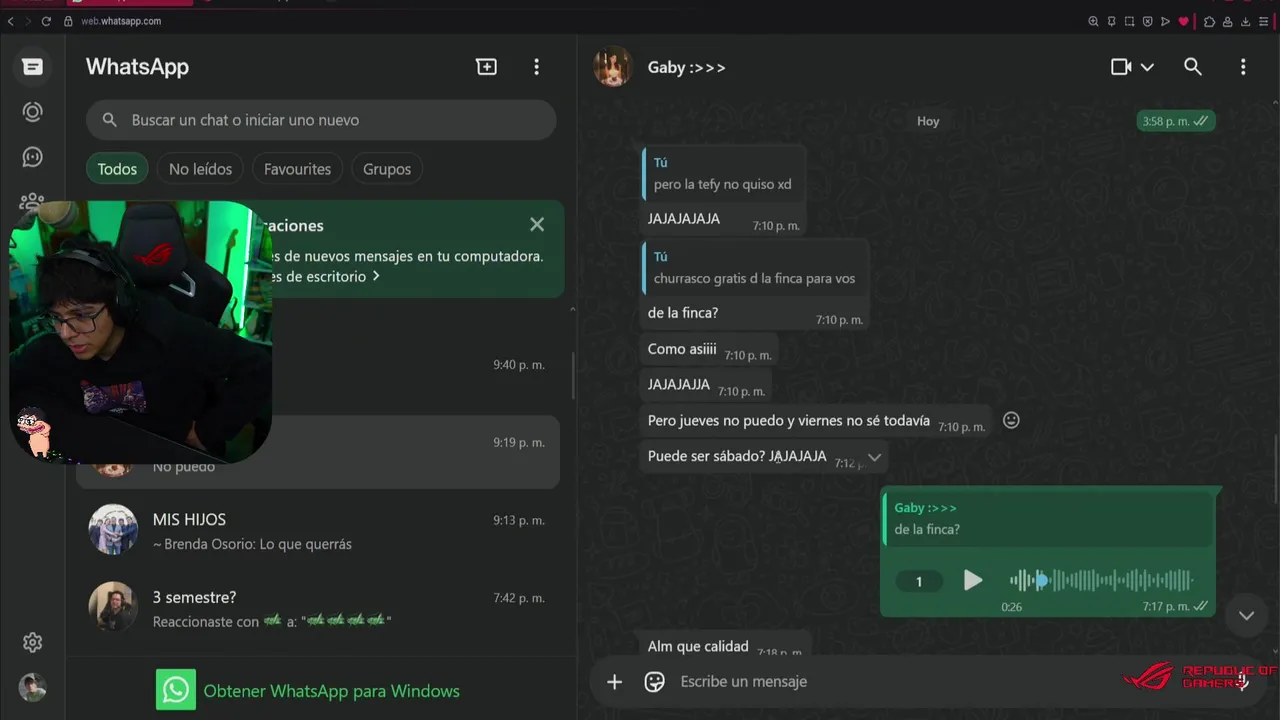Jump to quoted 'pero la tefy no quiso xd'
The image size is (1280, 720).
pos(723,174)
